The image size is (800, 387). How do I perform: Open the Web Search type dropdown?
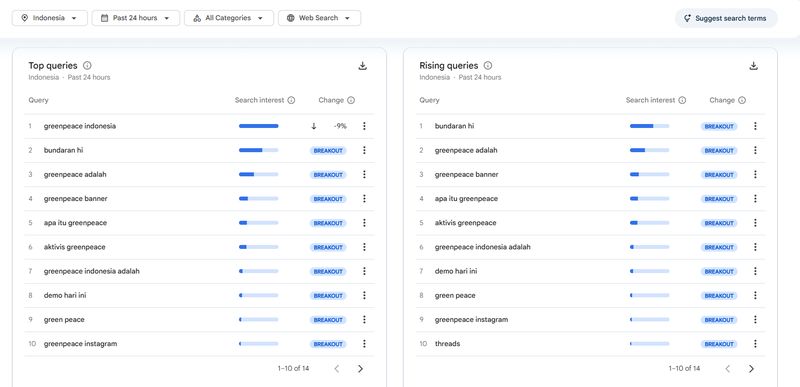pos(319,18)
